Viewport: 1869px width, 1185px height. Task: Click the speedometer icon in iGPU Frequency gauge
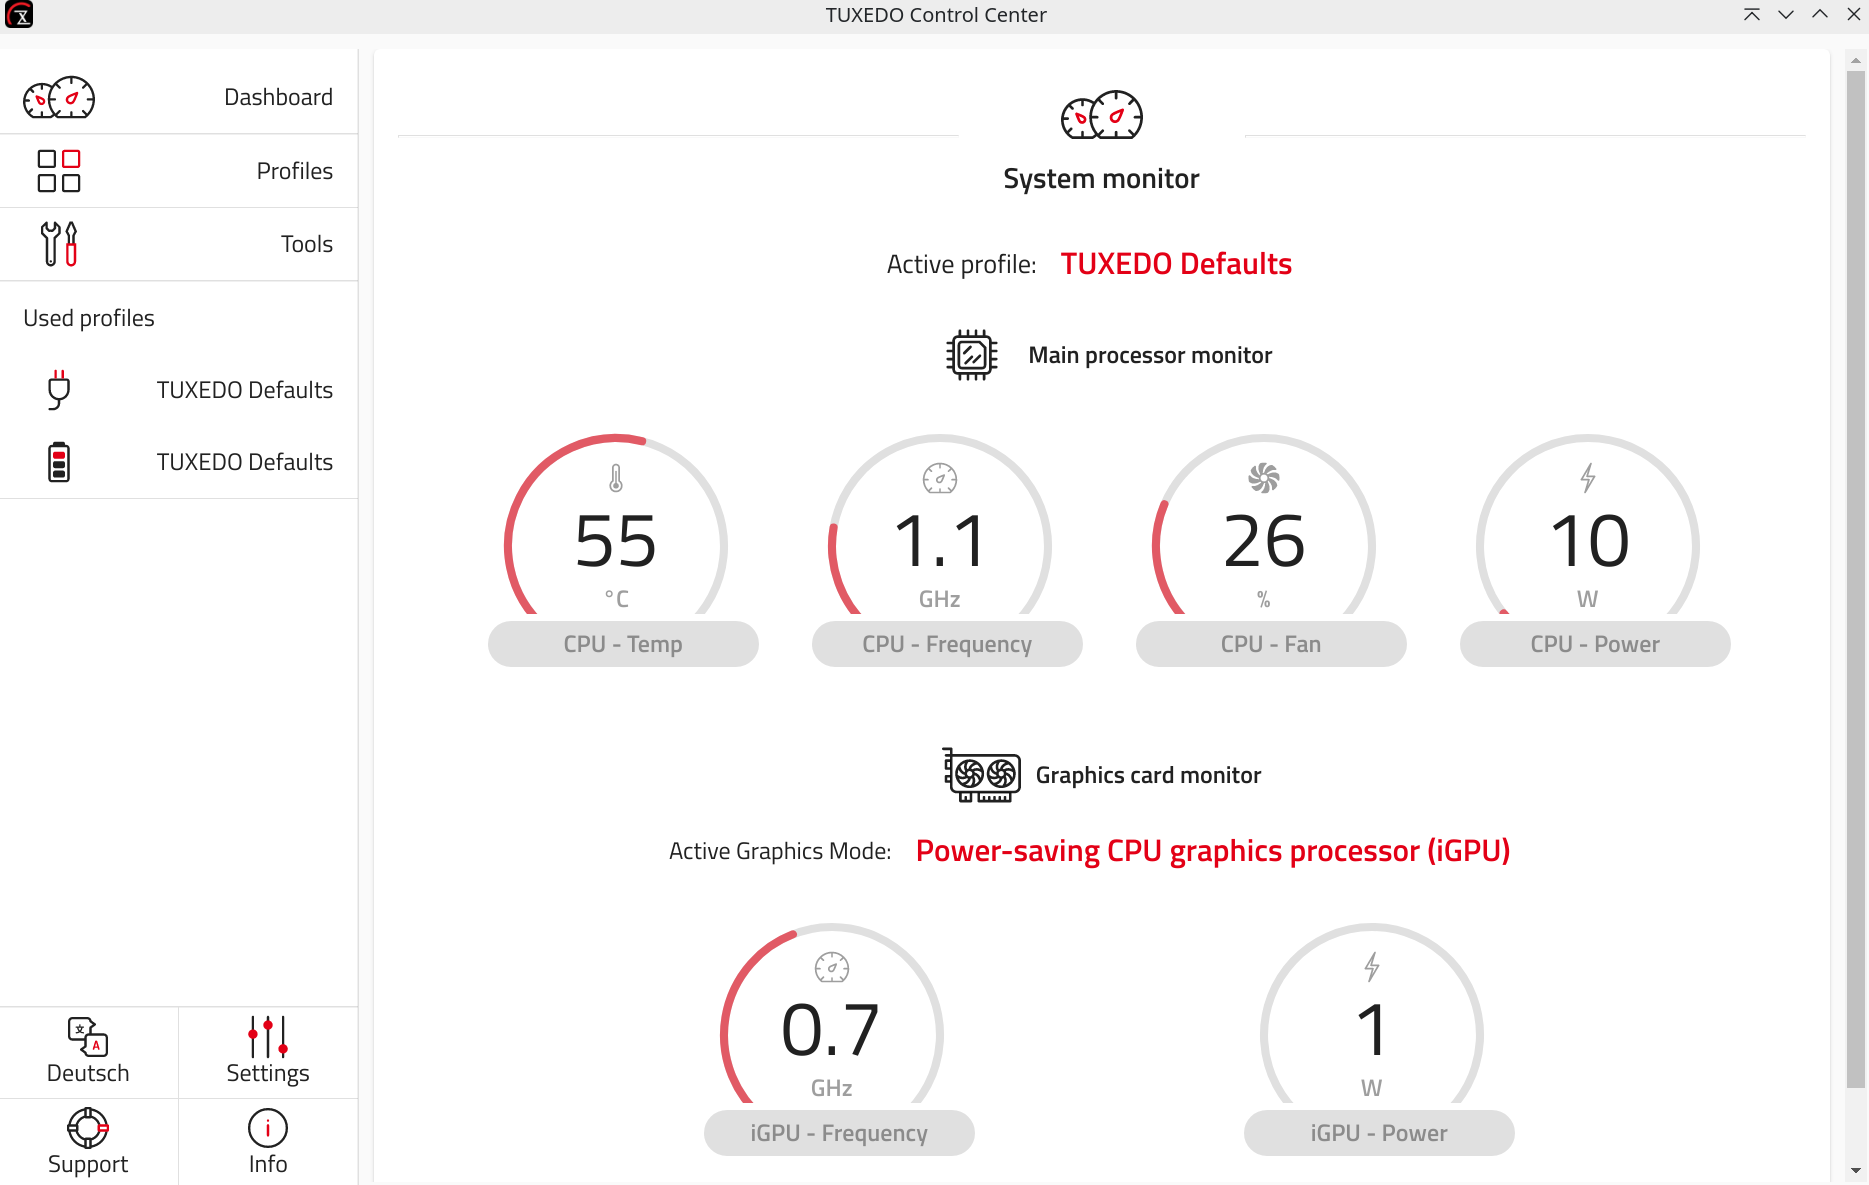(x=832, y=967)
